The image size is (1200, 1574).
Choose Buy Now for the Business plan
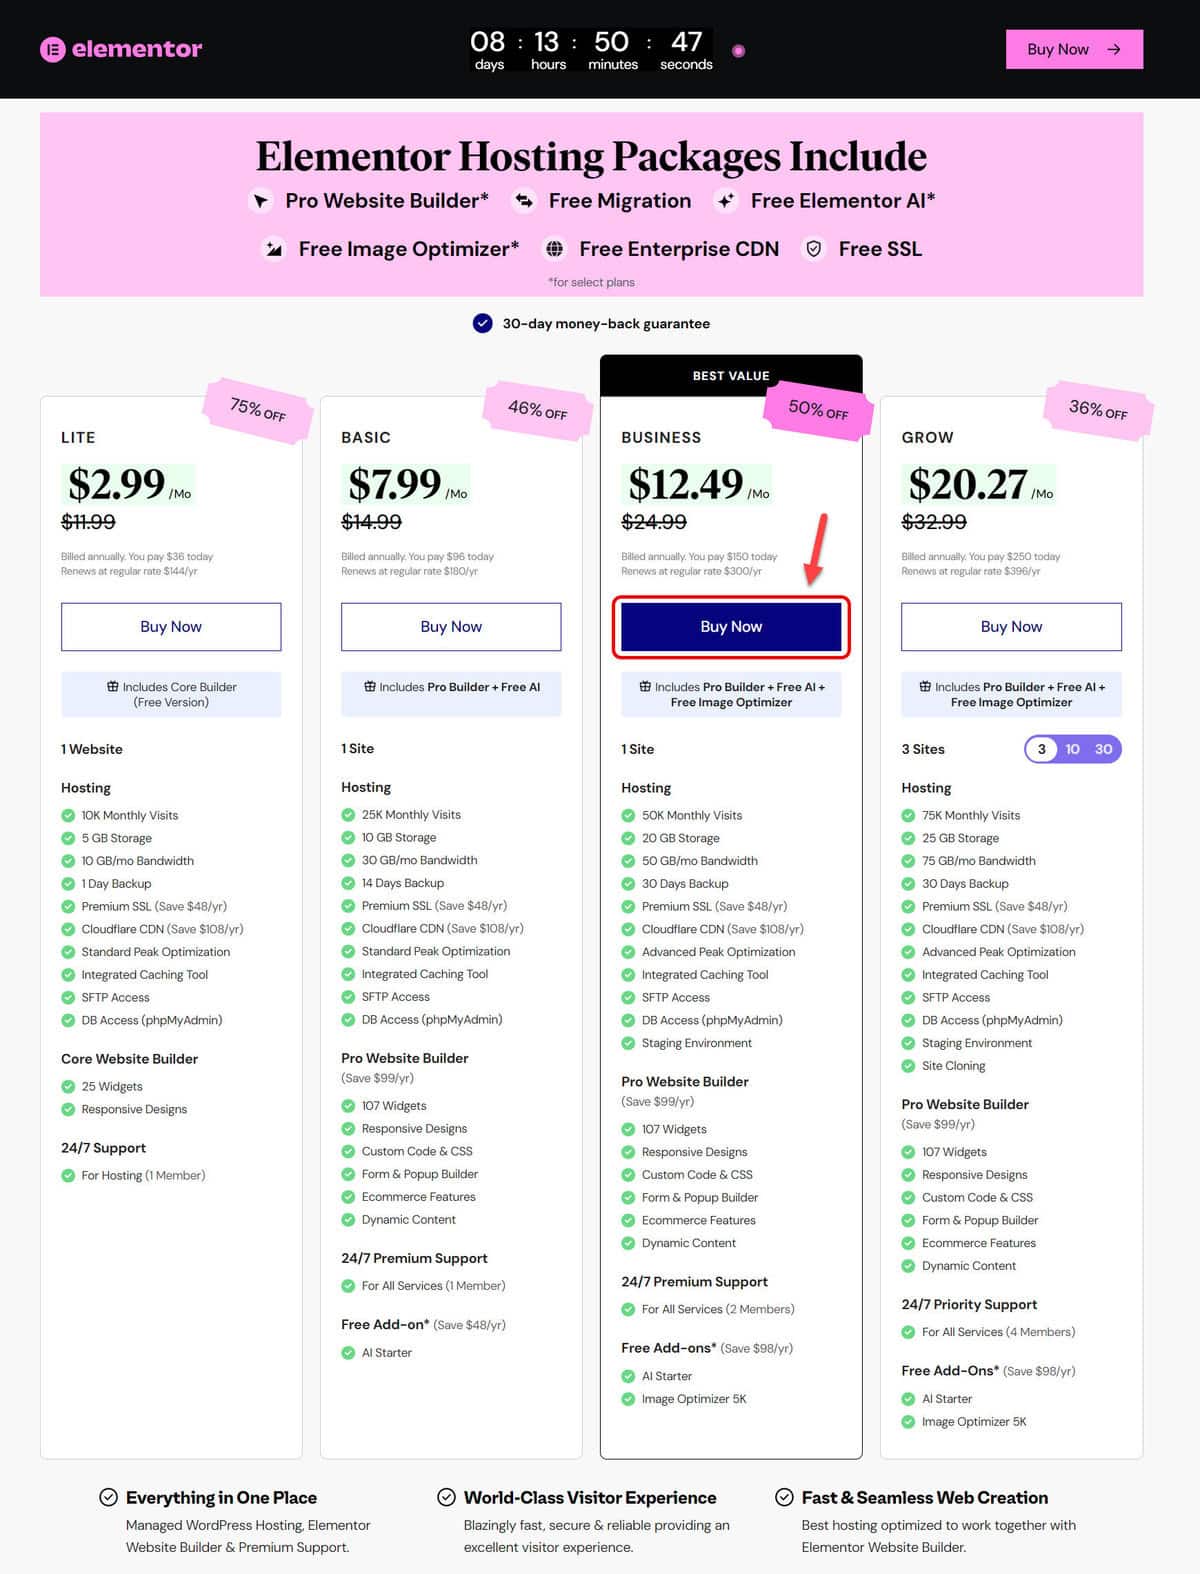pos(731,627)
